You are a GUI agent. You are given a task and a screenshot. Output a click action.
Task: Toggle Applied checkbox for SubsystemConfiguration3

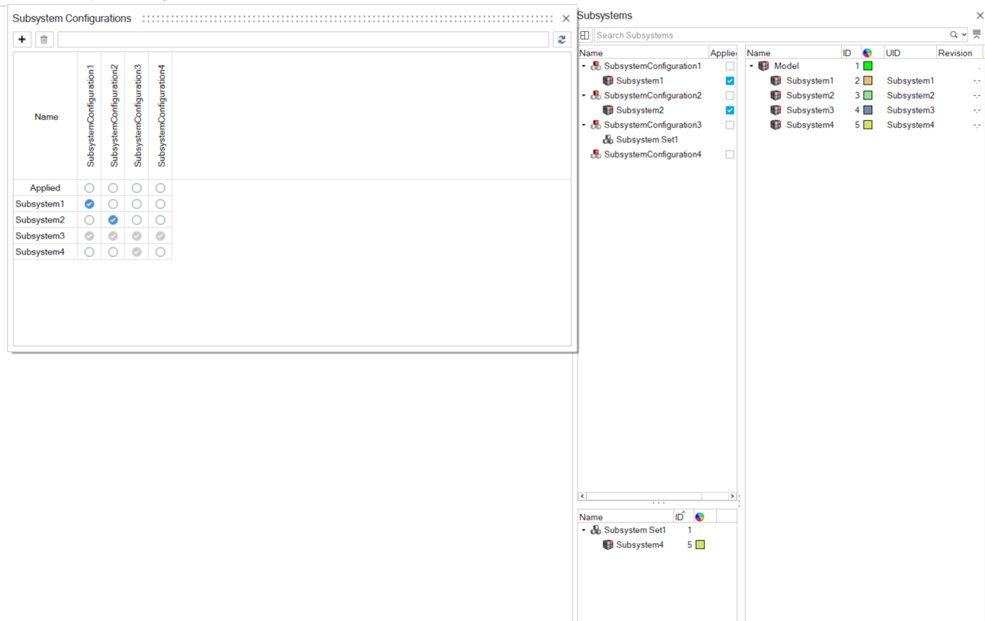[x=729, y=125]
